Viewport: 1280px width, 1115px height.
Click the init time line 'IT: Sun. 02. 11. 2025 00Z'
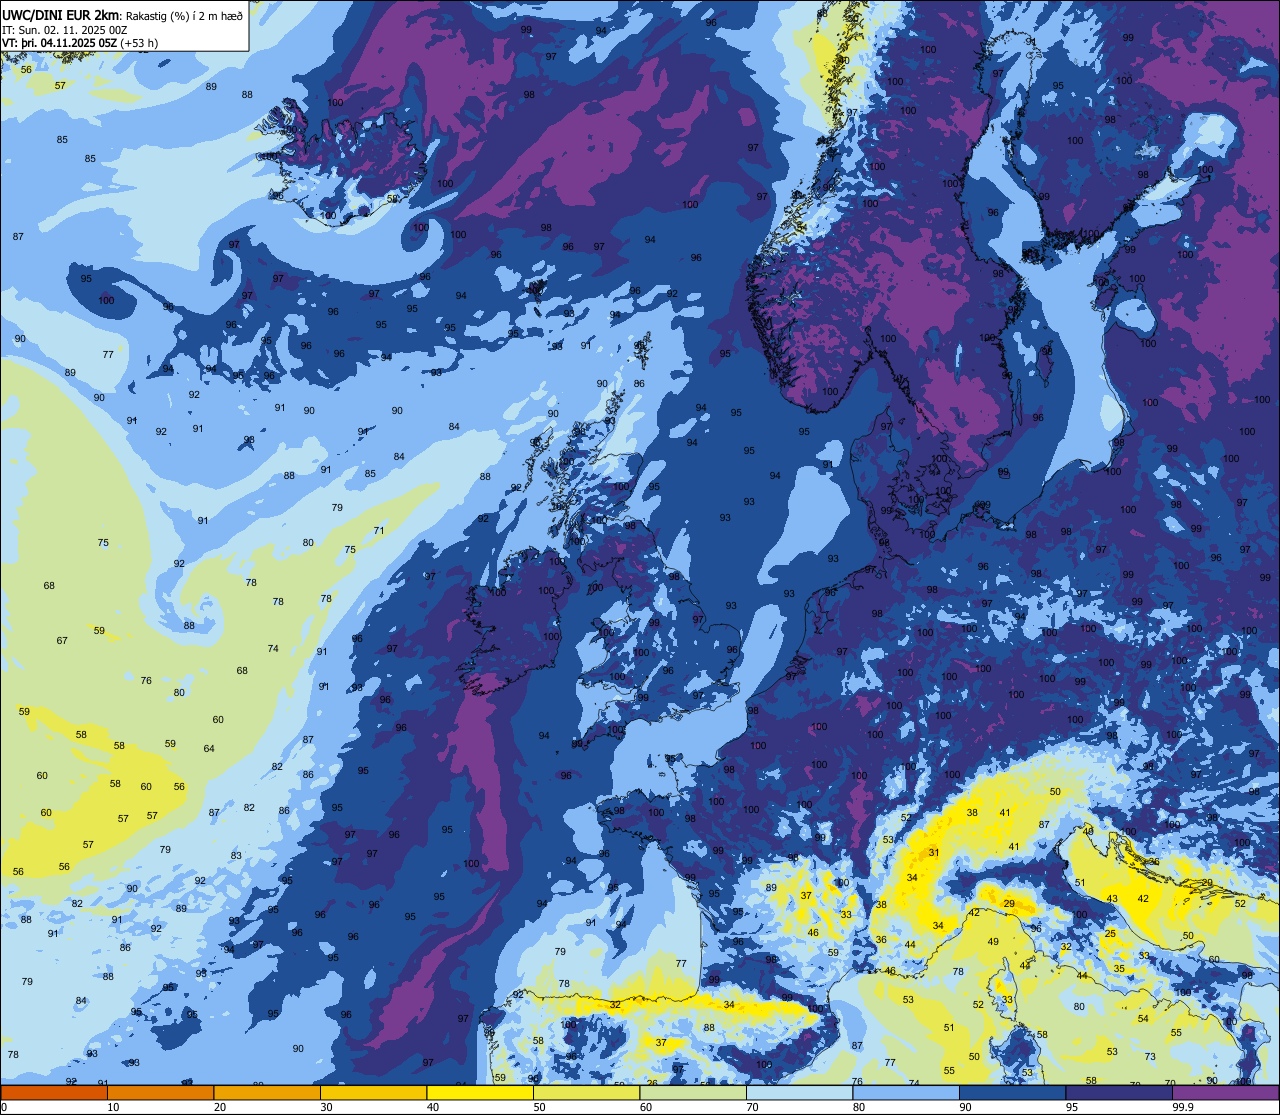(x=64, y=30)
